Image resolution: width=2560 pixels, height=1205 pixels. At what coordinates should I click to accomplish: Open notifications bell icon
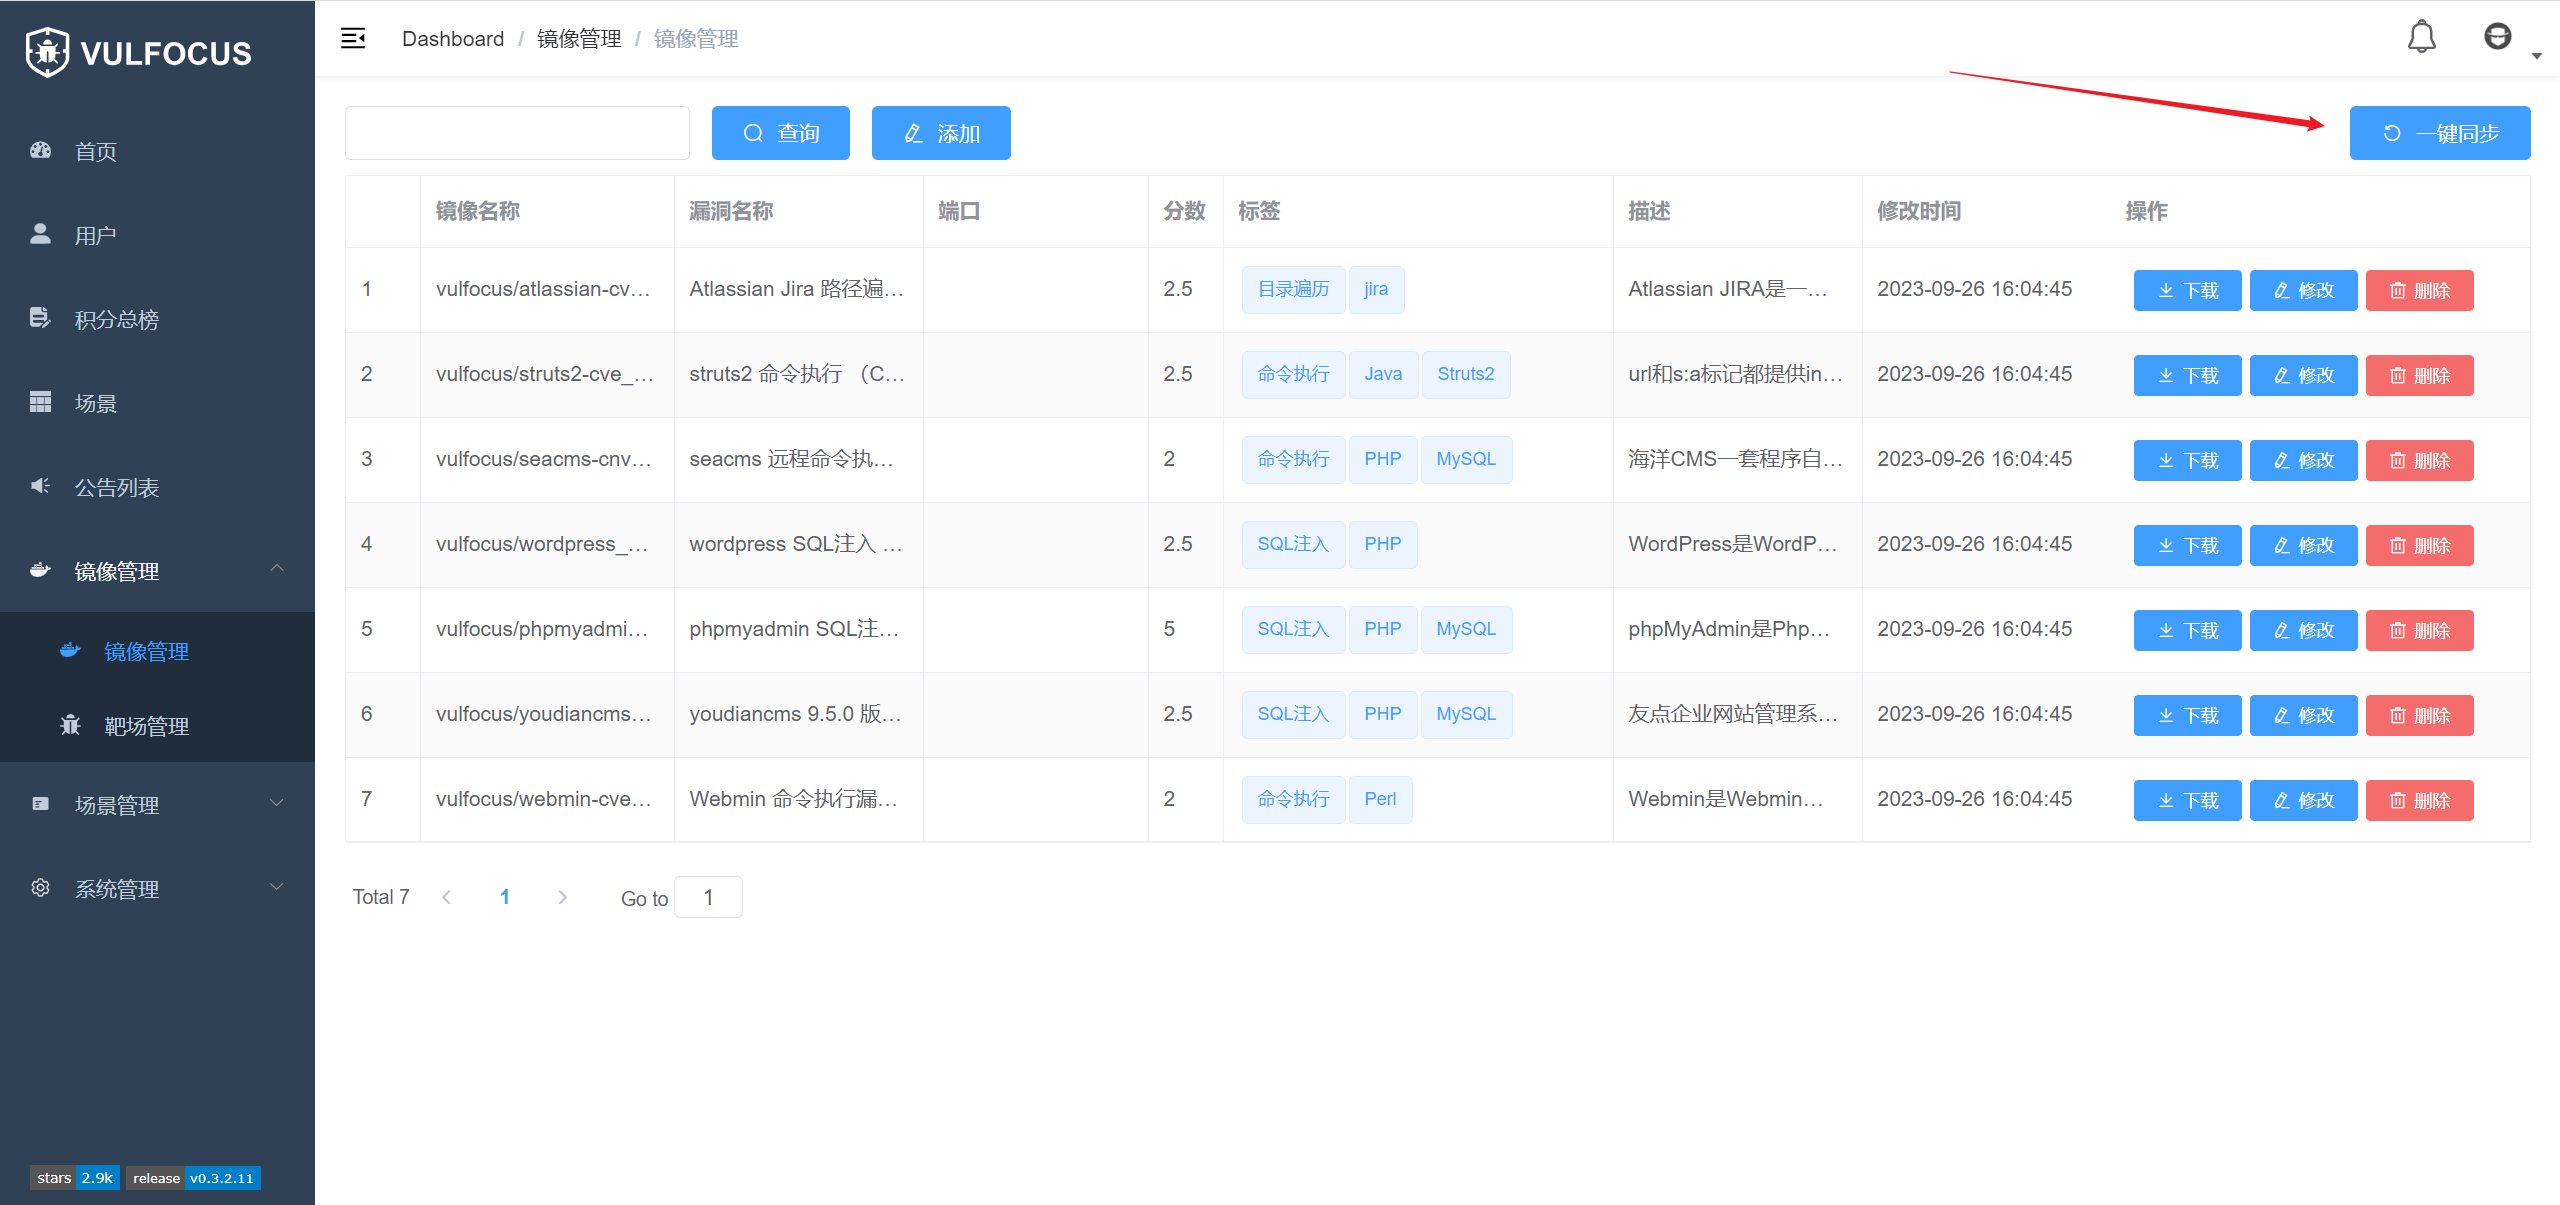tap(2421, 37)
